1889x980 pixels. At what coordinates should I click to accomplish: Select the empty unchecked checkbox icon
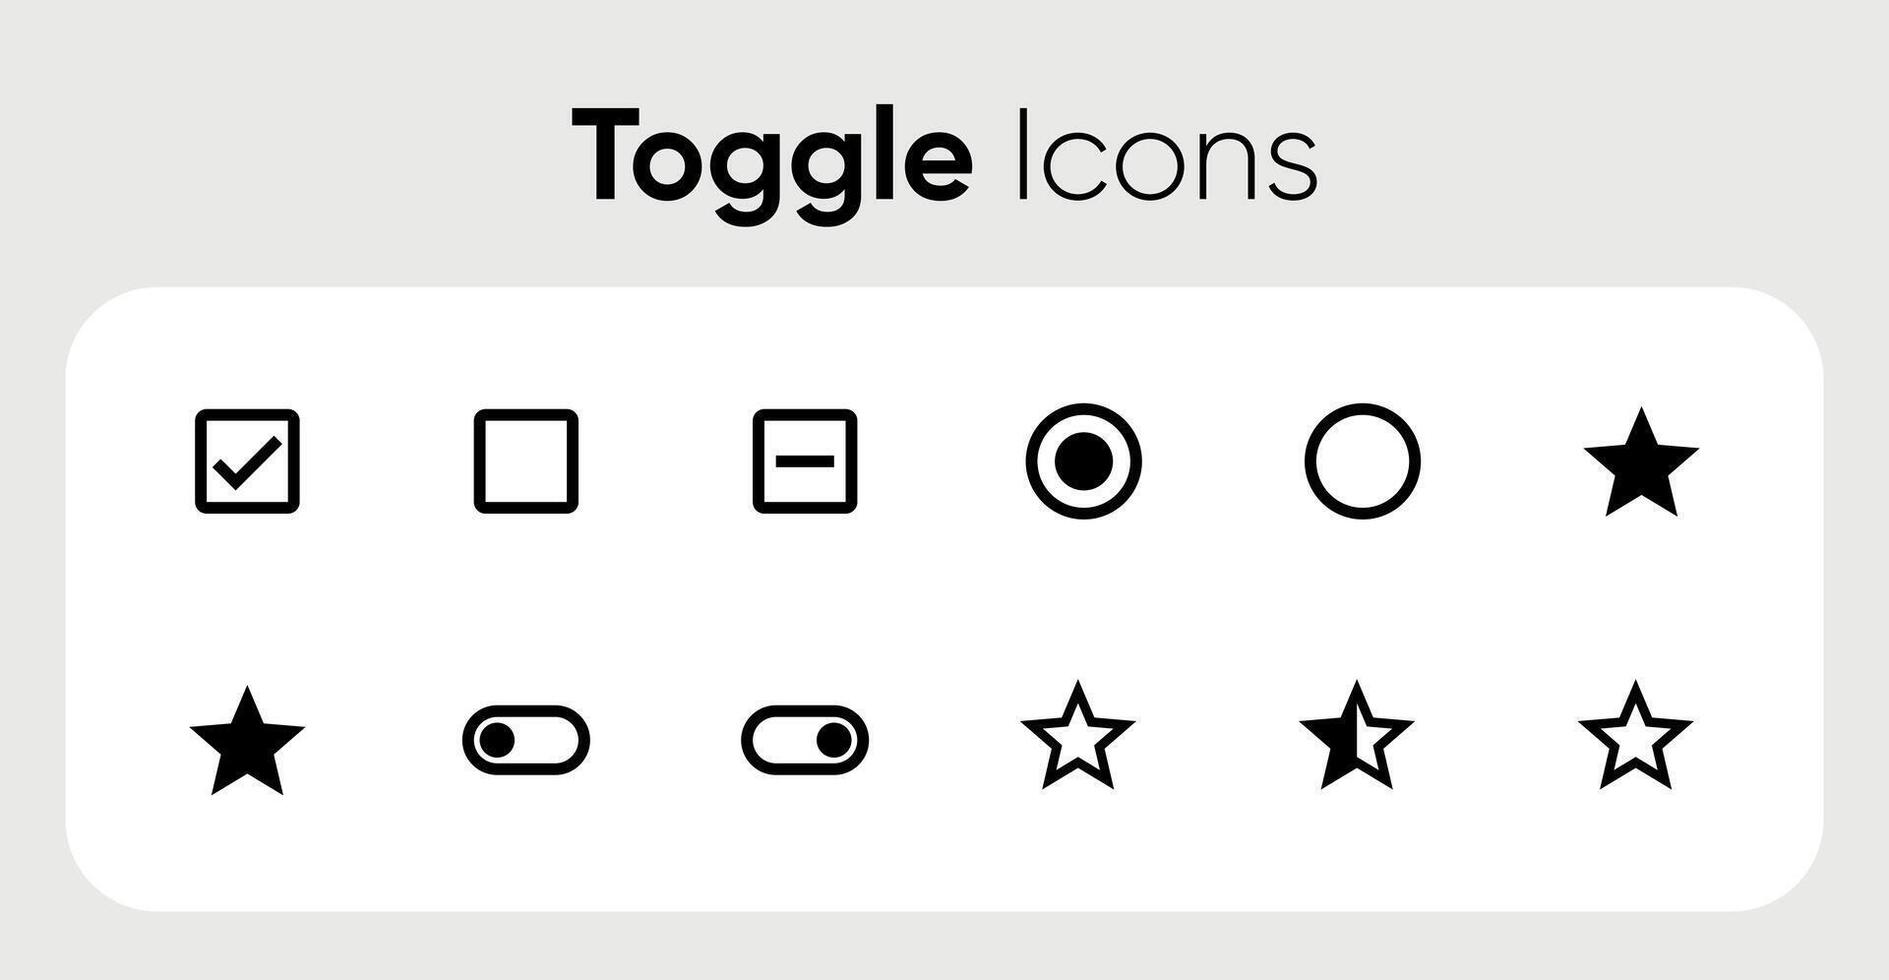[526, 461]
